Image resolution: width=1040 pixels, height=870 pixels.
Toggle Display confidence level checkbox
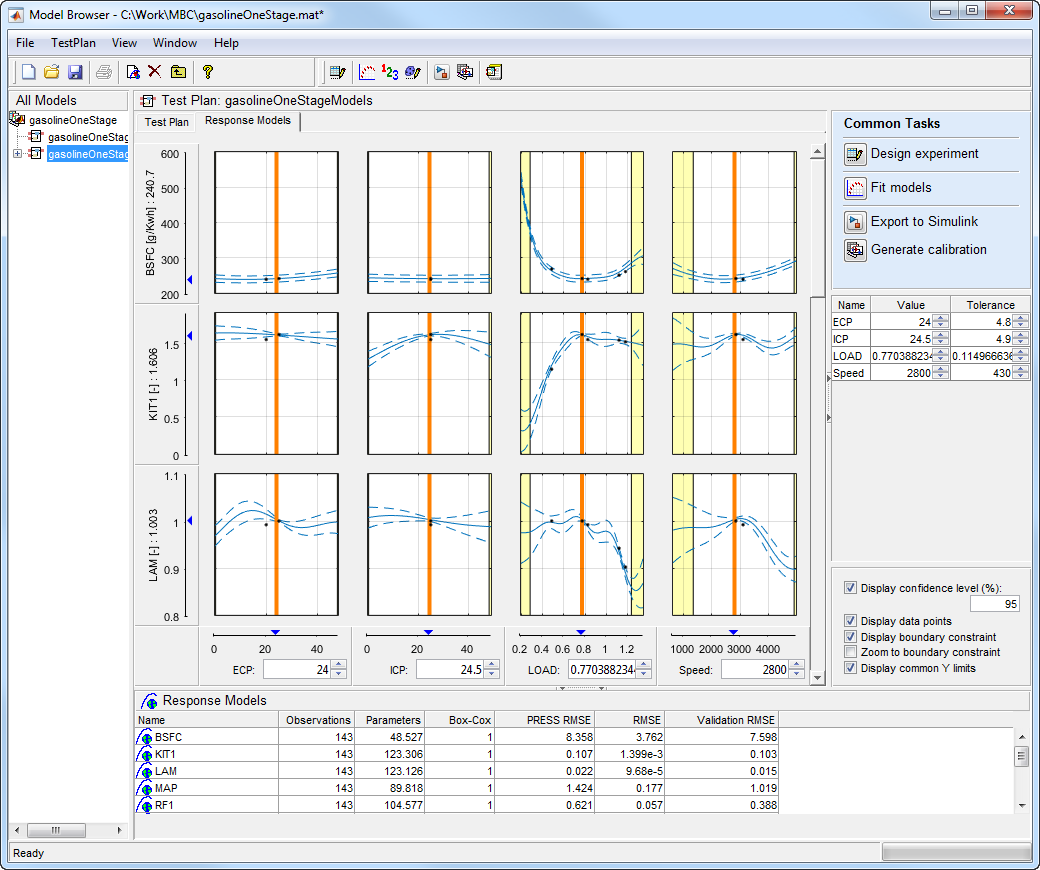[851, 588]
